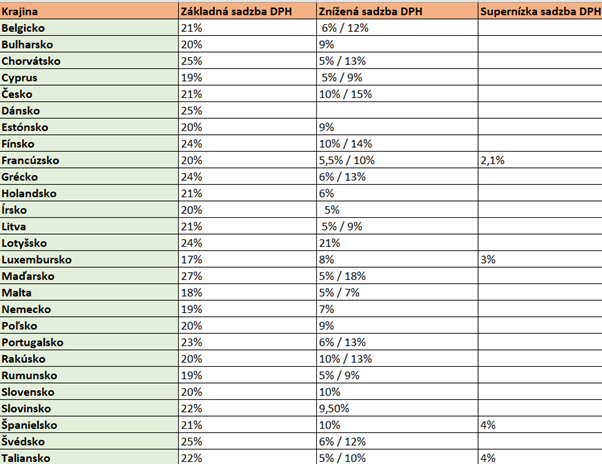
Task: Click the Lotyšsko 21% reduced rate cell
Action: [x=397, y=243]
